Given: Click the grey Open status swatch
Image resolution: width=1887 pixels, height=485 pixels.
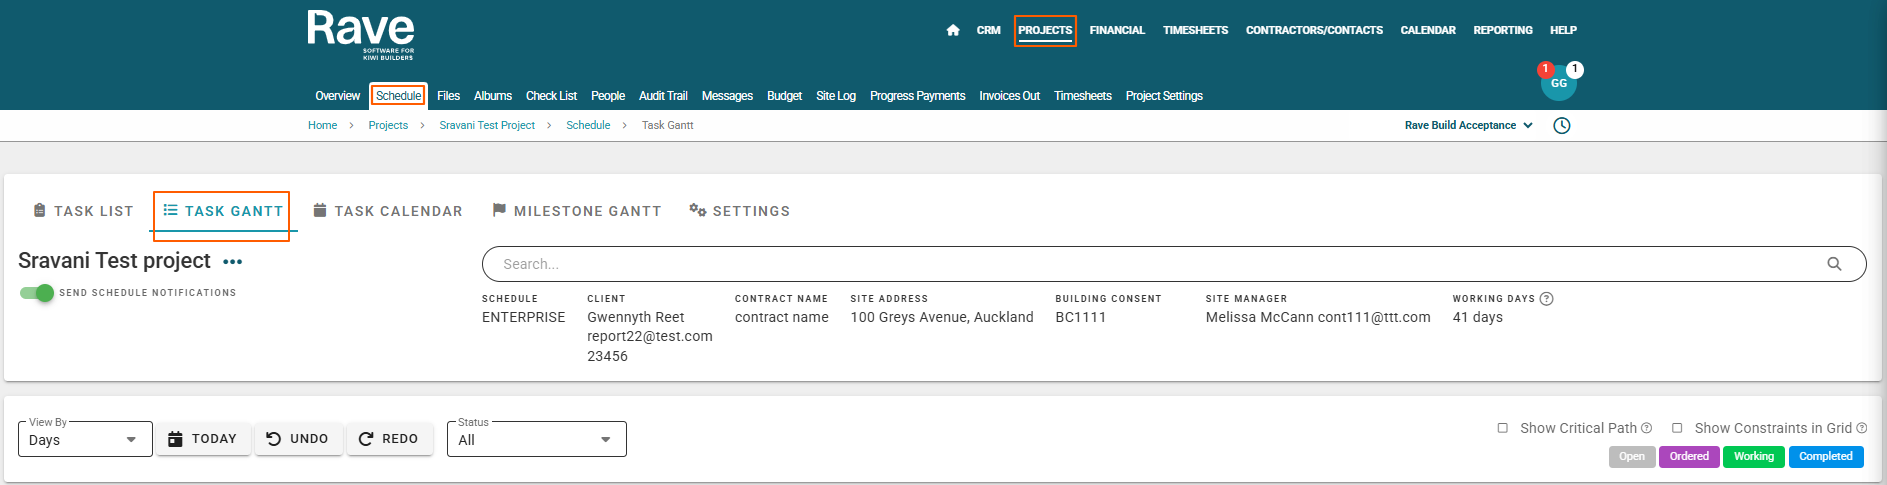Looking at the screenshot, I should [x=1631, y=457].
